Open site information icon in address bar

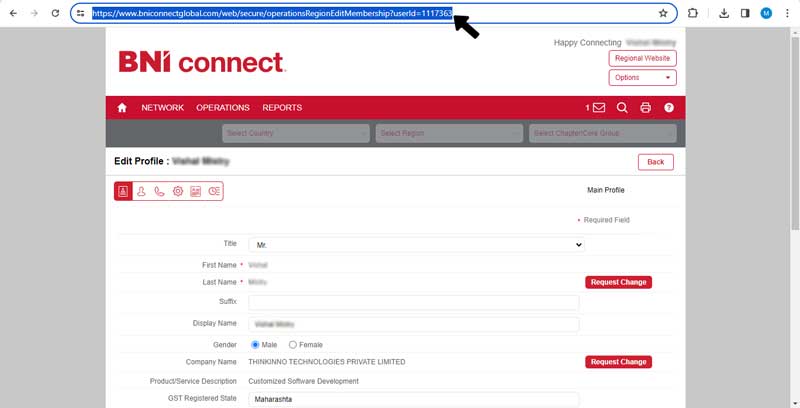[x=81, y=13]
